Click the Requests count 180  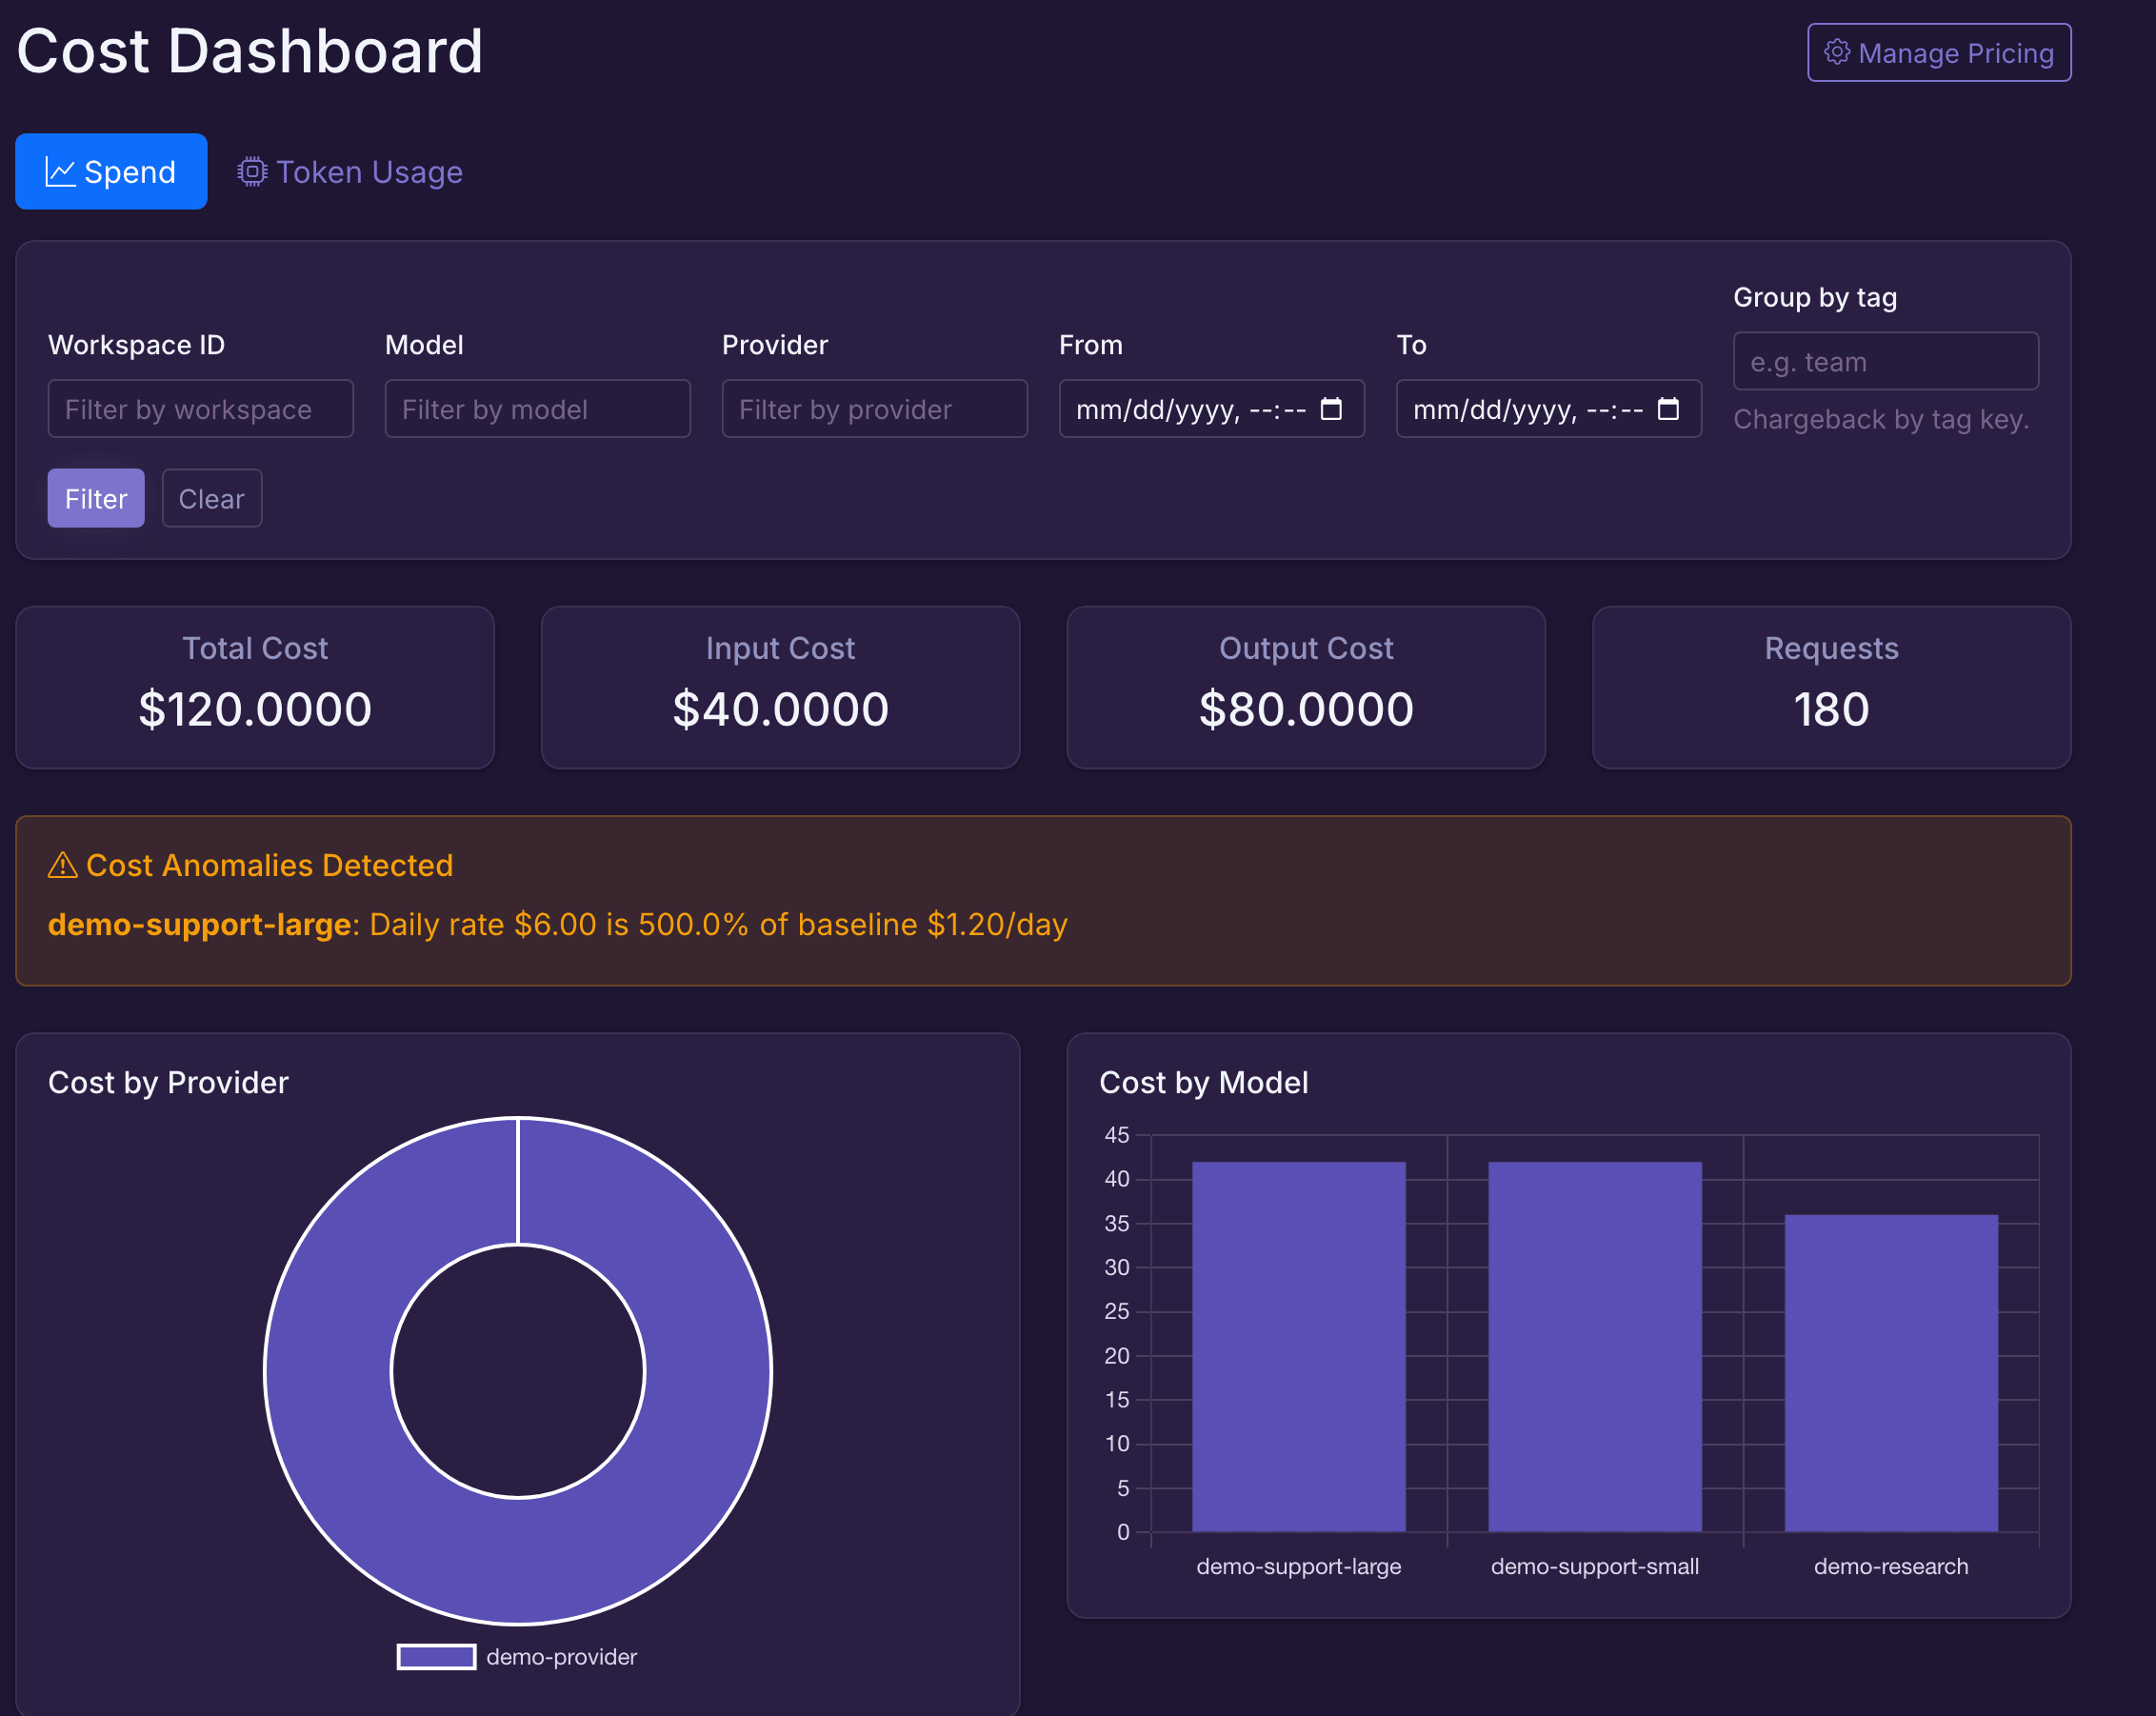pyautogui.click(x=1831, y=709)
